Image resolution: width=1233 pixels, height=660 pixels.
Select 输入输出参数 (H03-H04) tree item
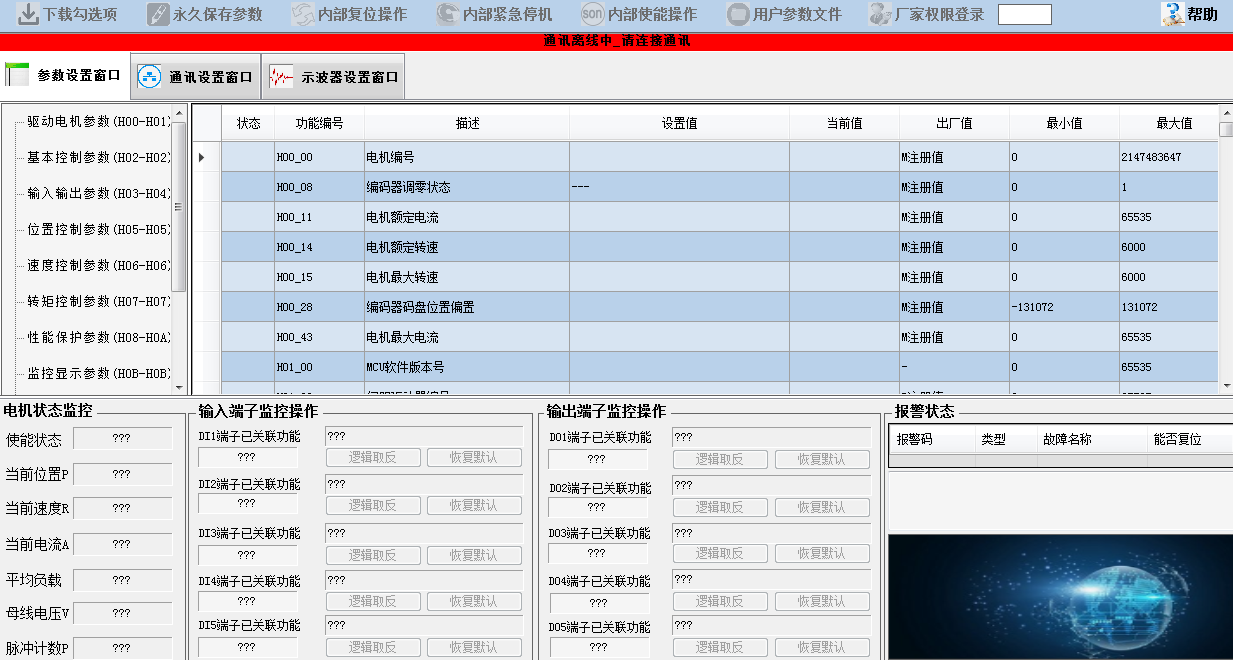tap(99, 193)
